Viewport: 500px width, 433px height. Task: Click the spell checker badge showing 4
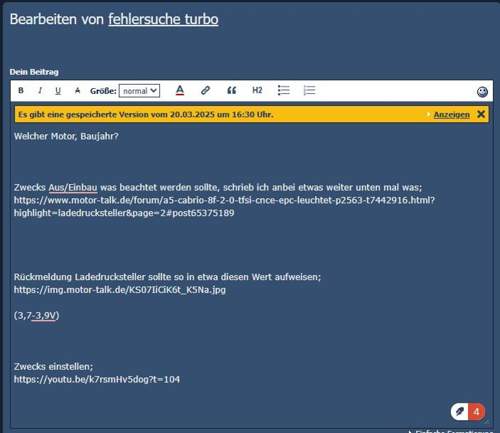(468, 412)
